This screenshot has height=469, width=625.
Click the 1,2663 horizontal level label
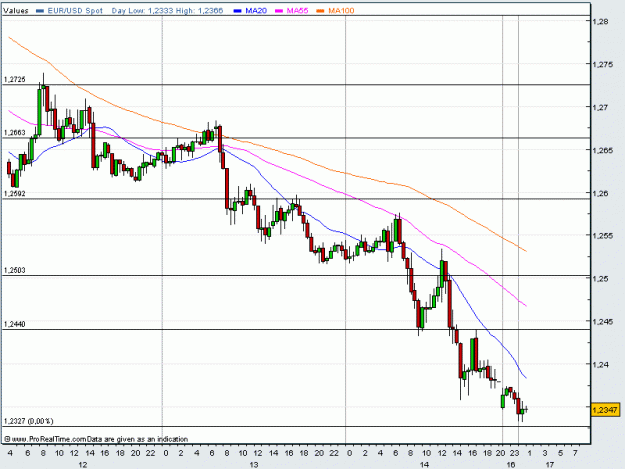pos(15,133)
